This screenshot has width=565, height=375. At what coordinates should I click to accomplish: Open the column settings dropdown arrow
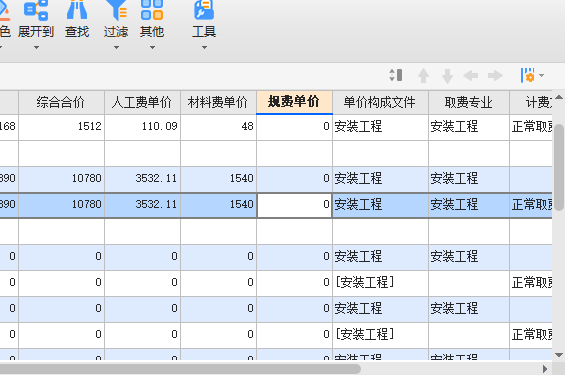point(541,76)
